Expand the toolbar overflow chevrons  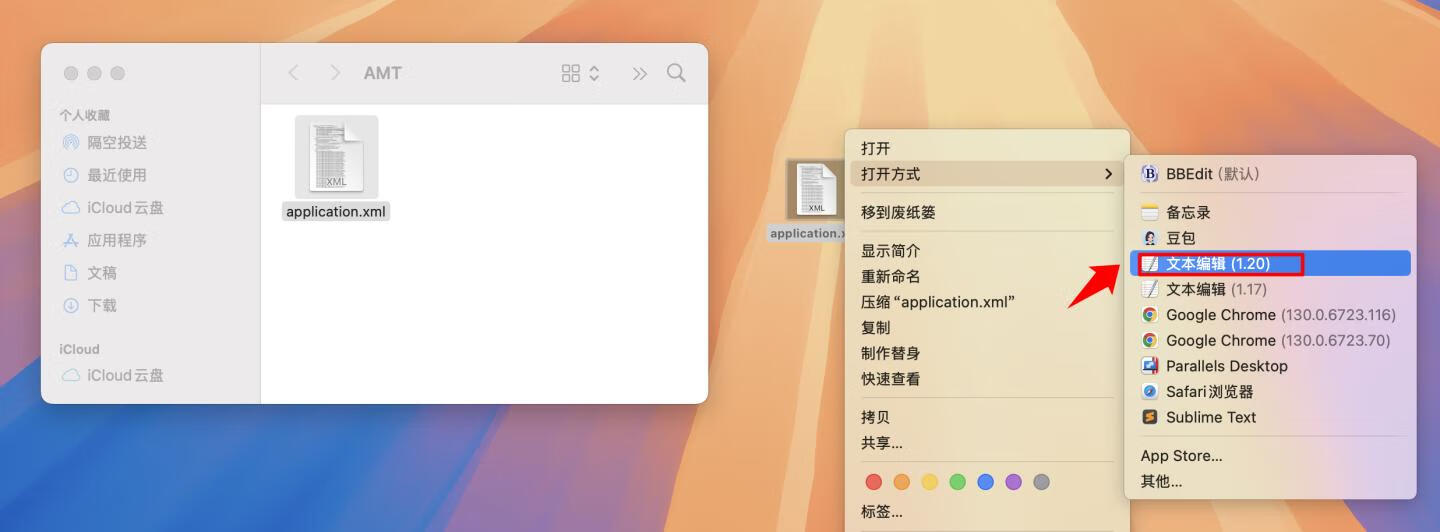click(639, 73)
